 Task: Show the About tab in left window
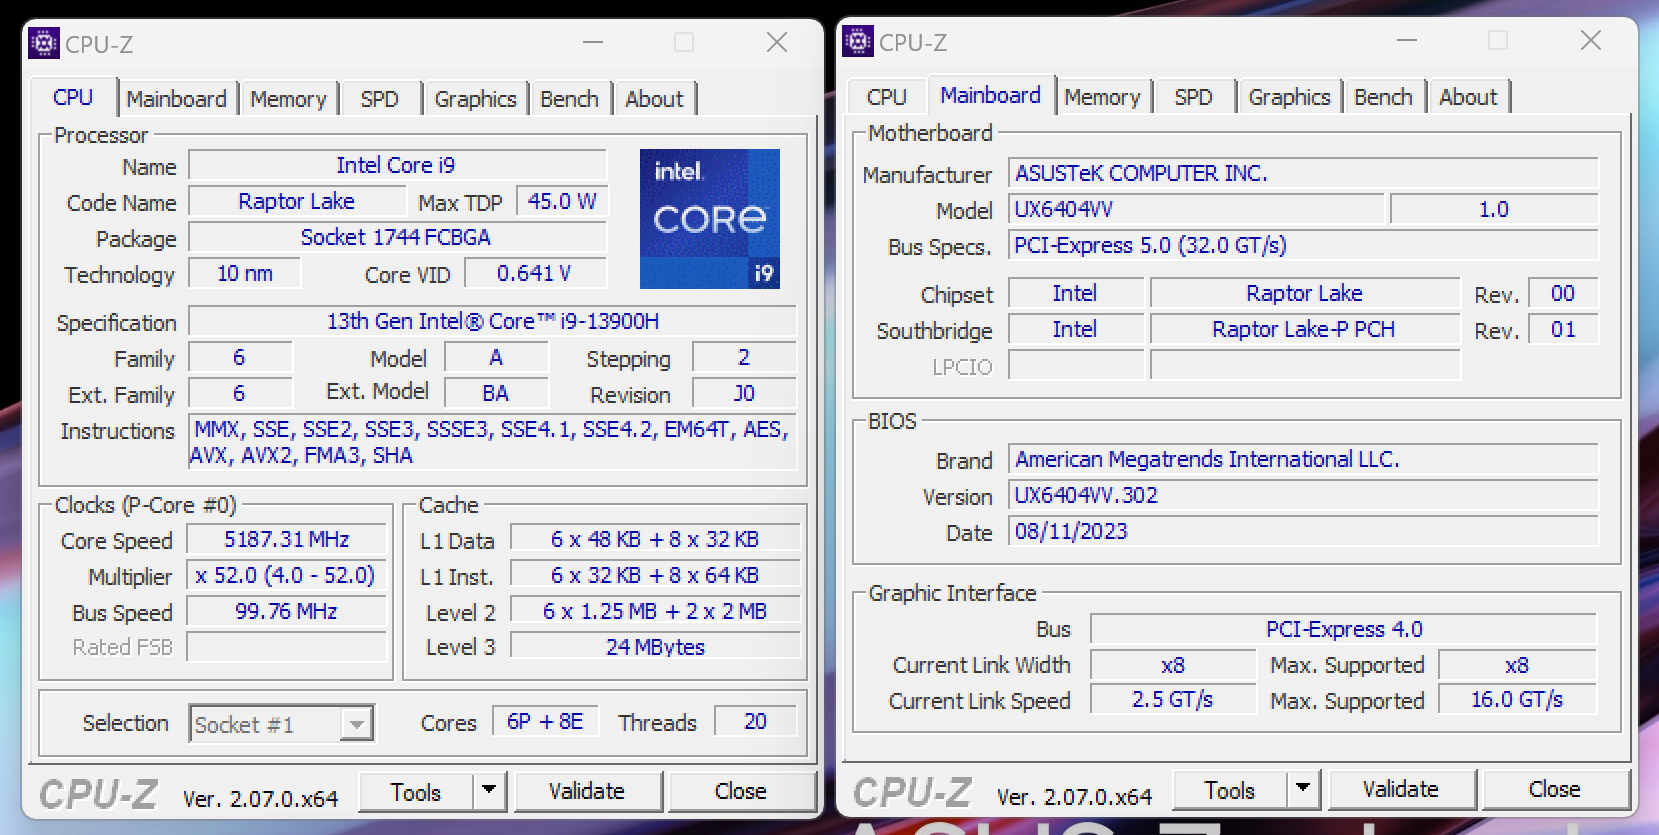[x=654, y=99]
